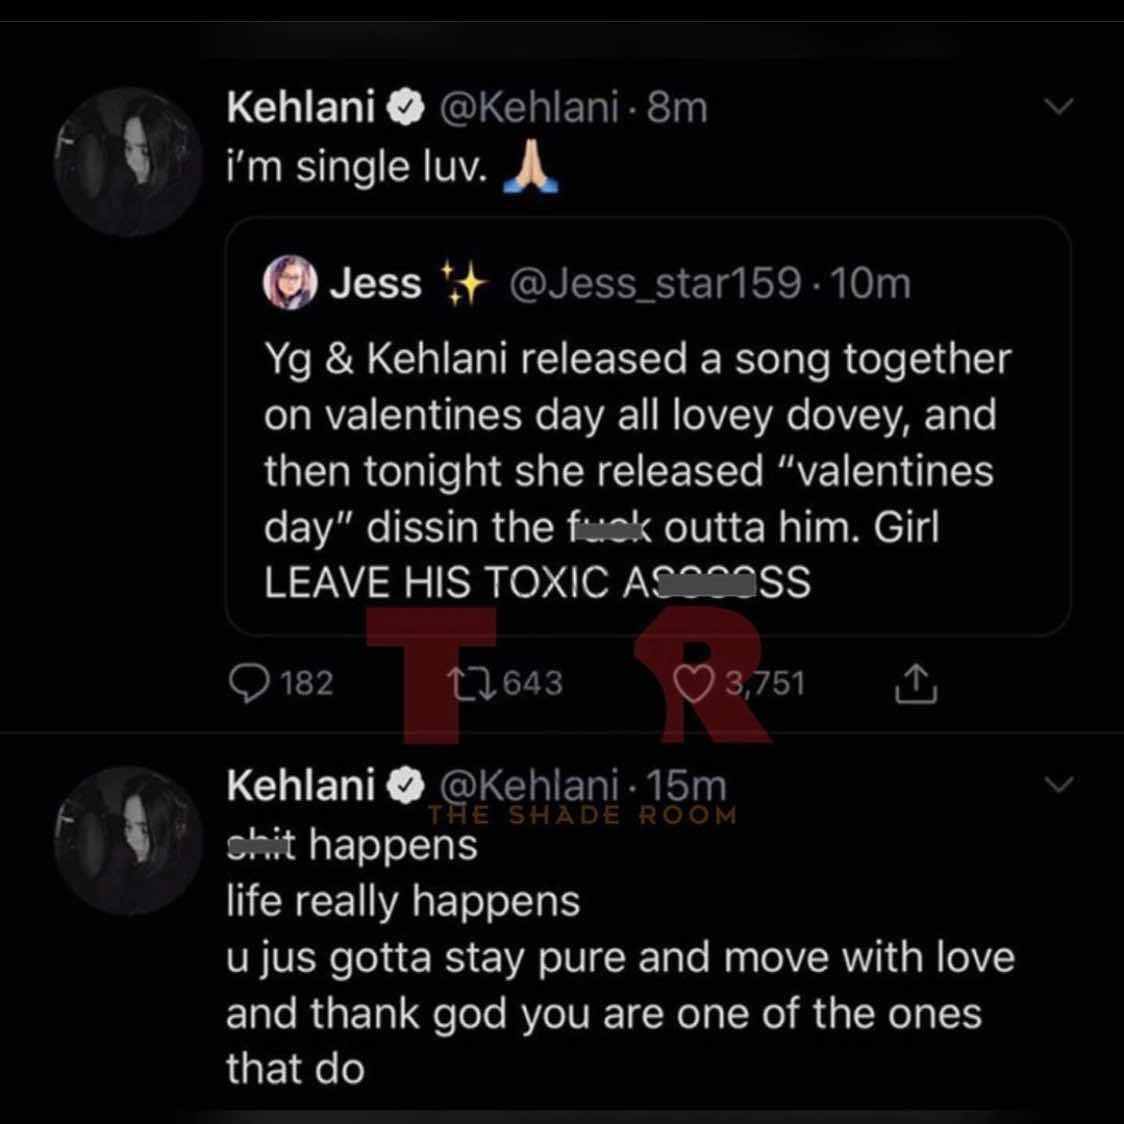Click the reply icon showing 182 comments

coord(248,682)
